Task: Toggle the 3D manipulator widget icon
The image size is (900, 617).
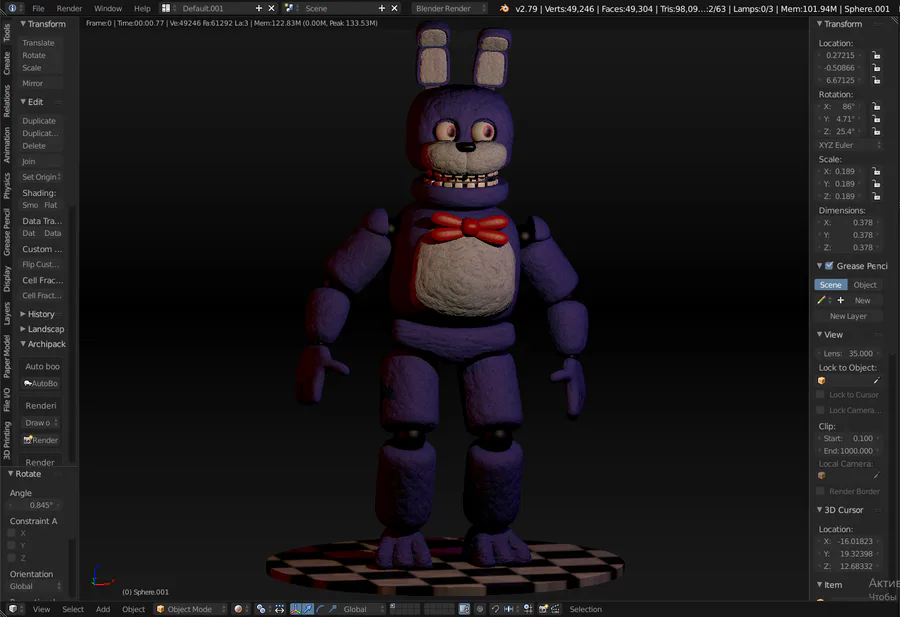Action: 296,609
